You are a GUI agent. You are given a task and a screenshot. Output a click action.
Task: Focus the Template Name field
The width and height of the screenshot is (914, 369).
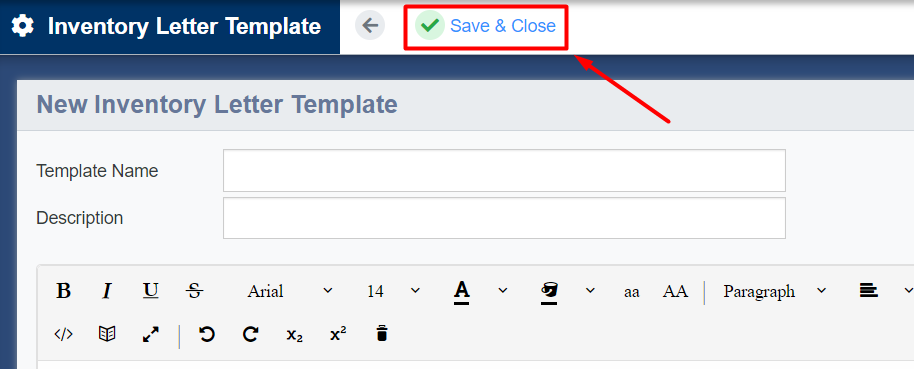[x=504, y=170]
